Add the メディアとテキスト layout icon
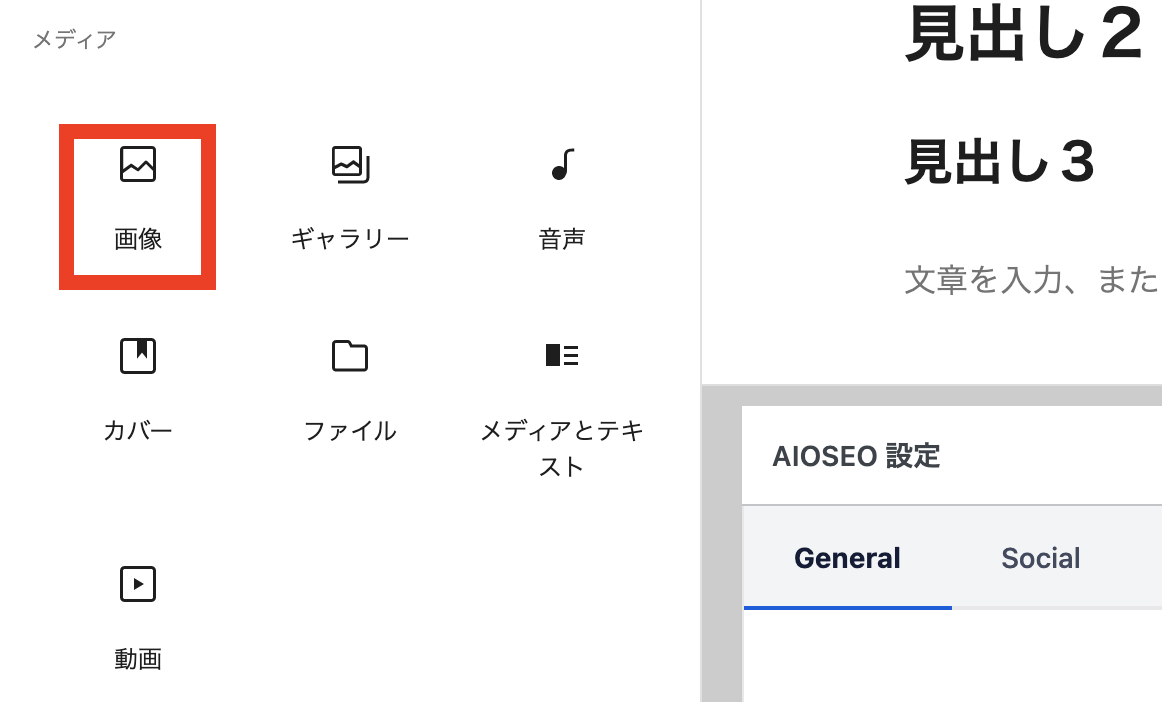Screen dimensions: 1162x702 click(x=562, y=355)
